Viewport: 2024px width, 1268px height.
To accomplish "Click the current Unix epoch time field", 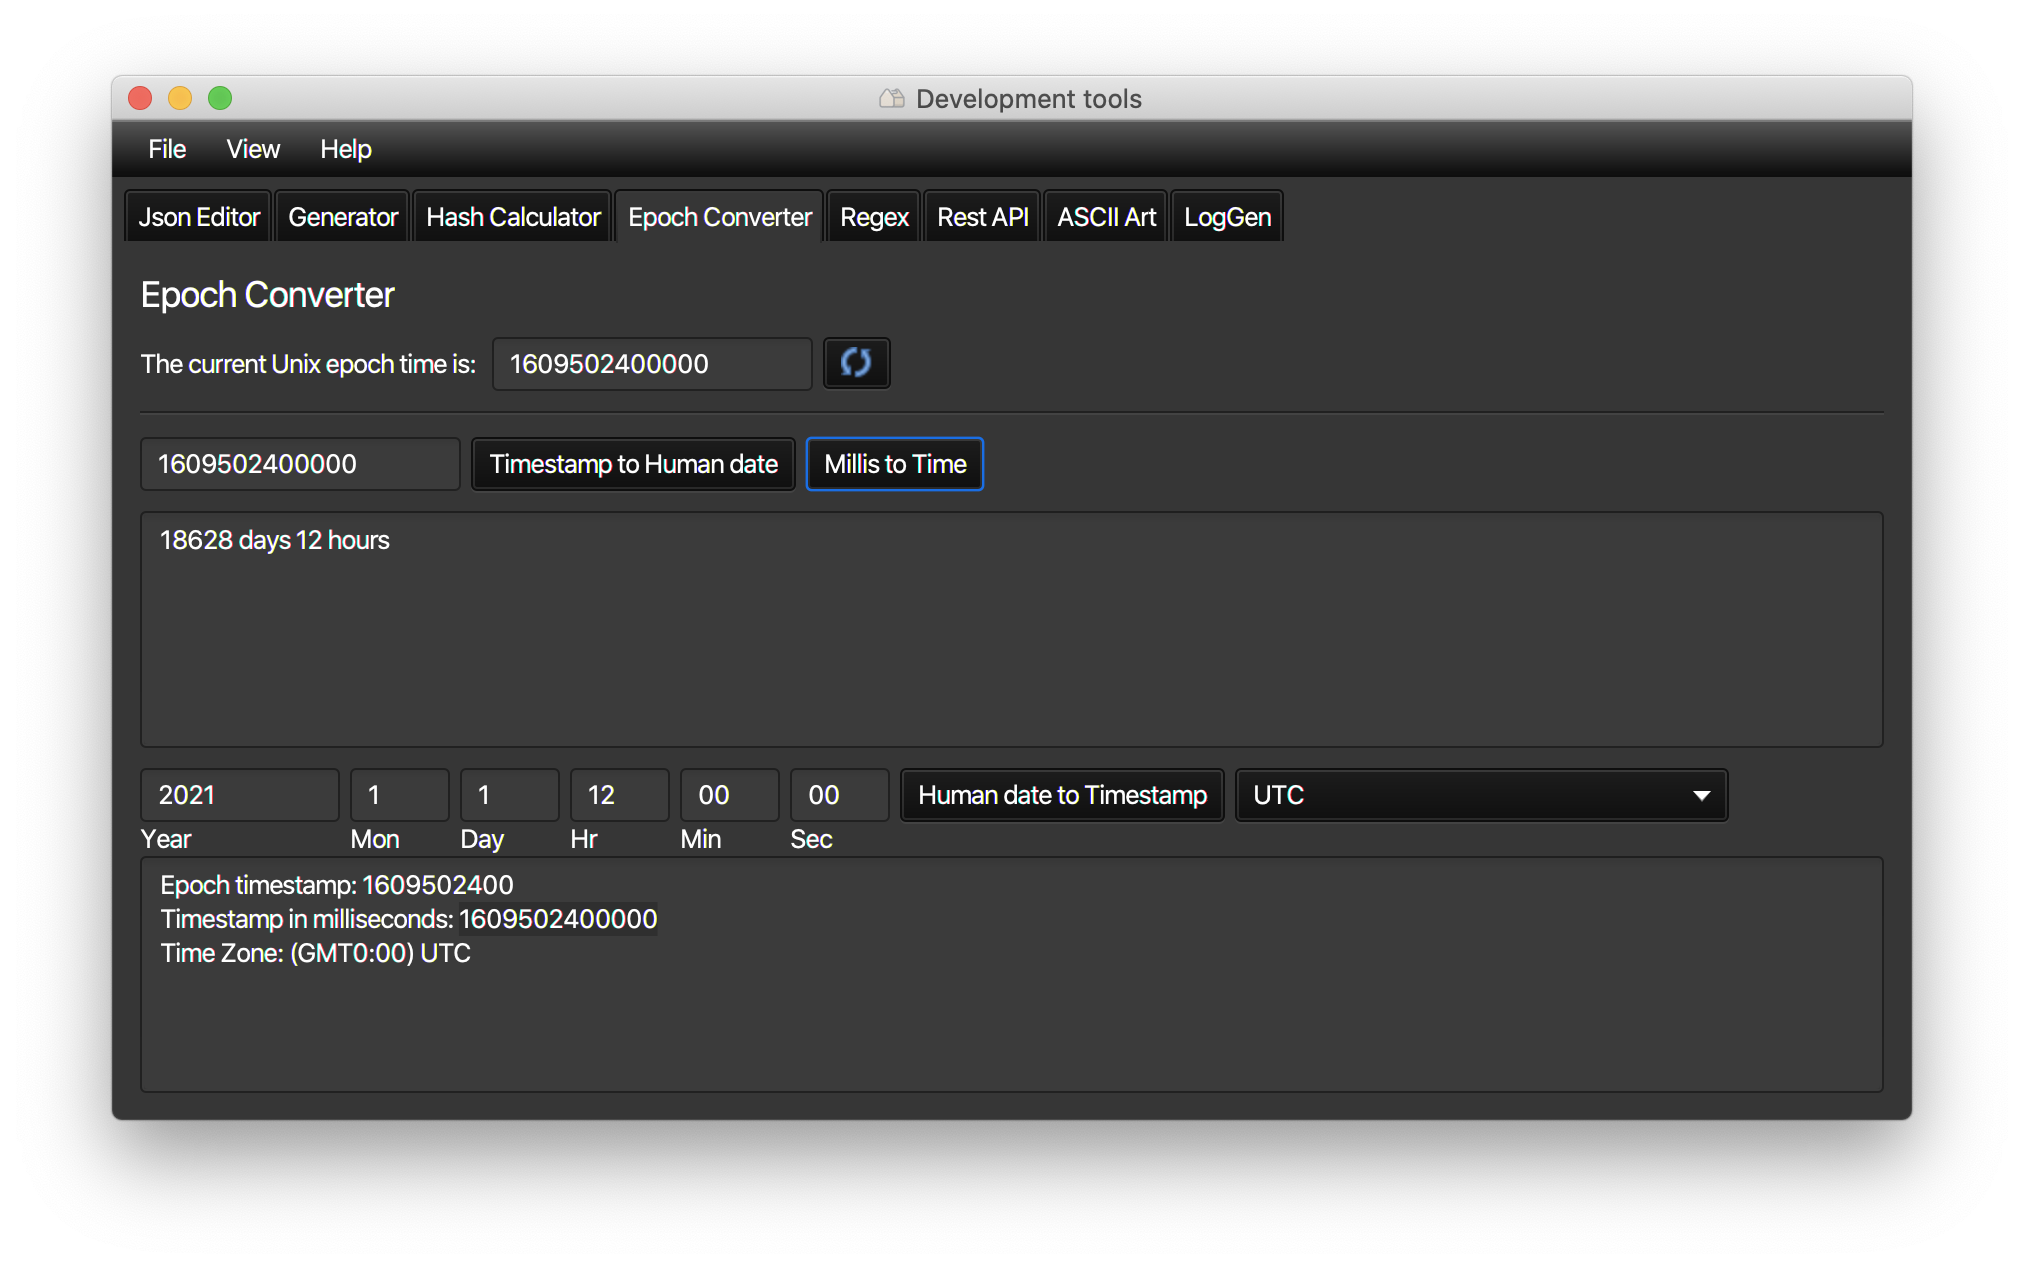I will tap(651, 364).
